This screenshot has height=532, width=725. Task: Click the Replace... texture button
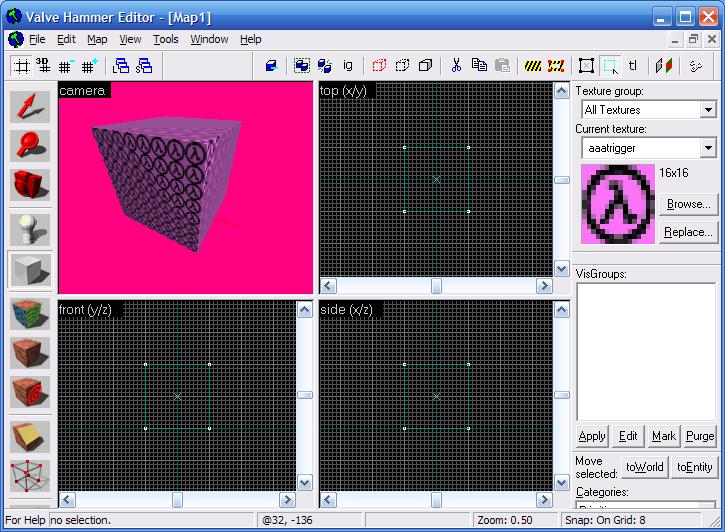(688, 232)
